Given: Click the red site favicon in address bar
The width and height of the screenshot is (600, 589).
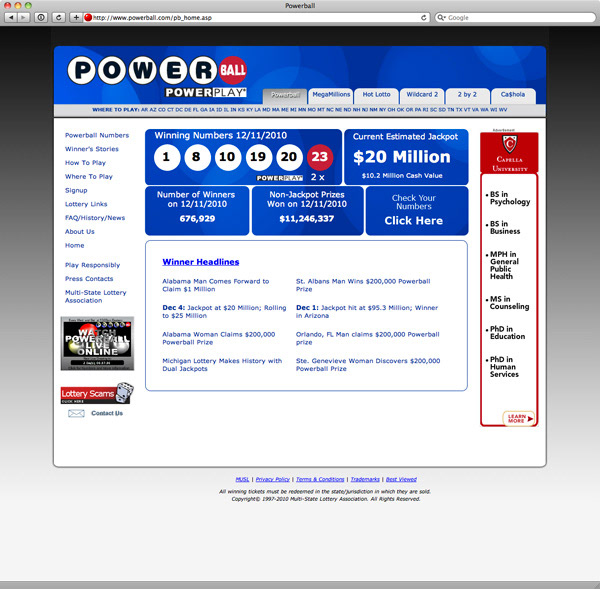Looking at the screenshot, I should (88, 17).
